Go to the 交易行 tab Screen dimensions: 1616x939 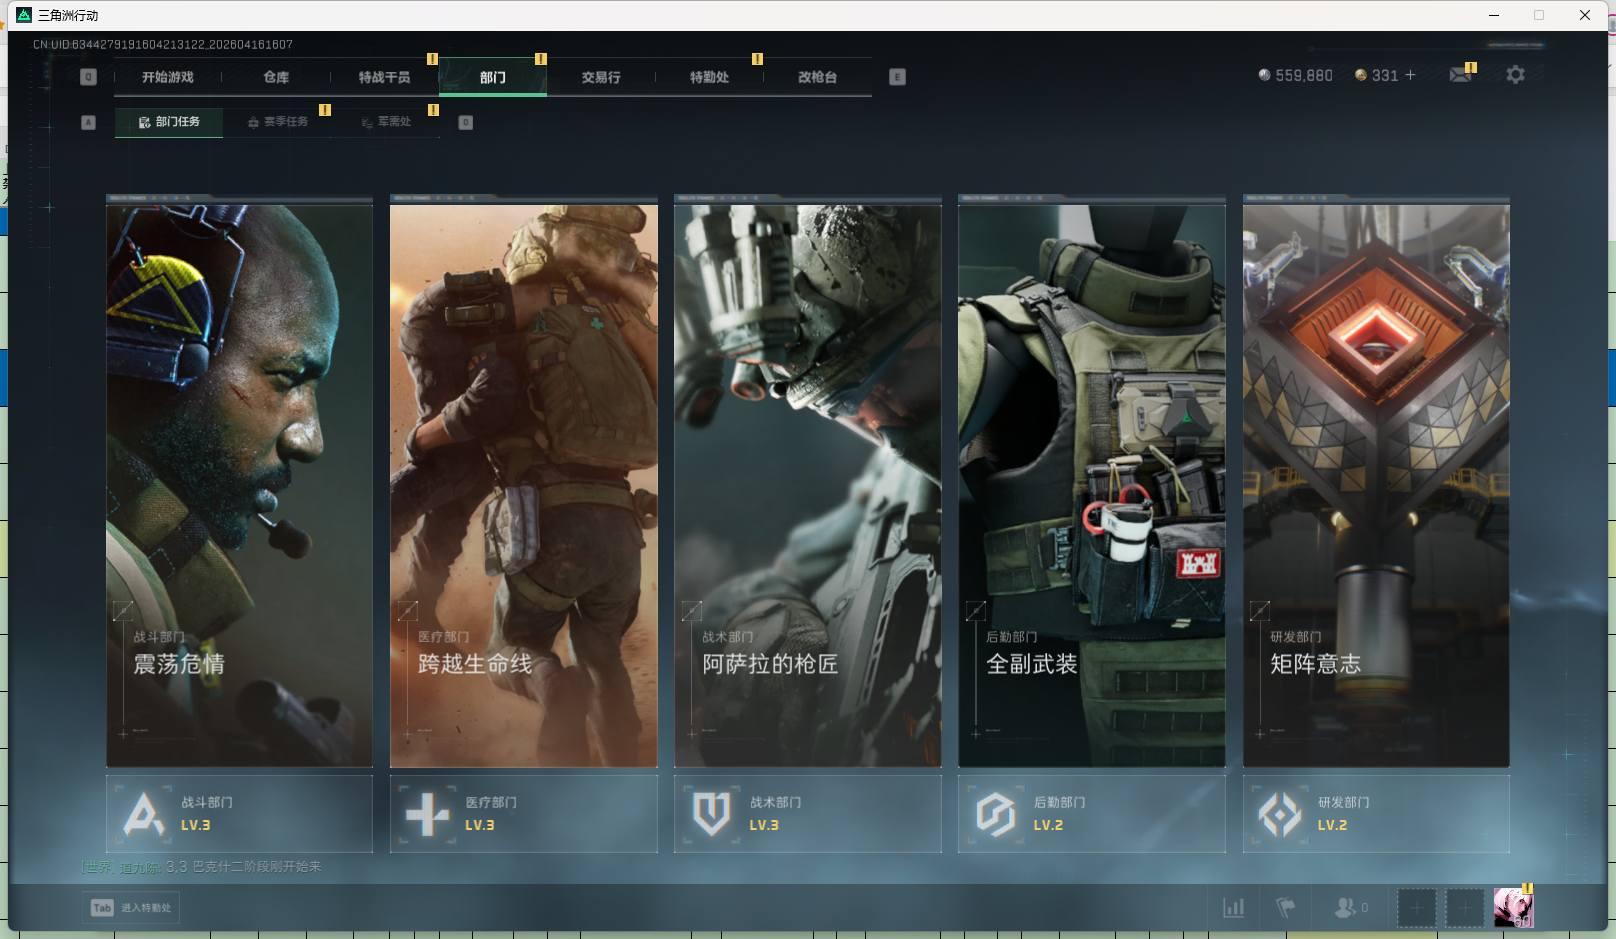pos(601,77)
